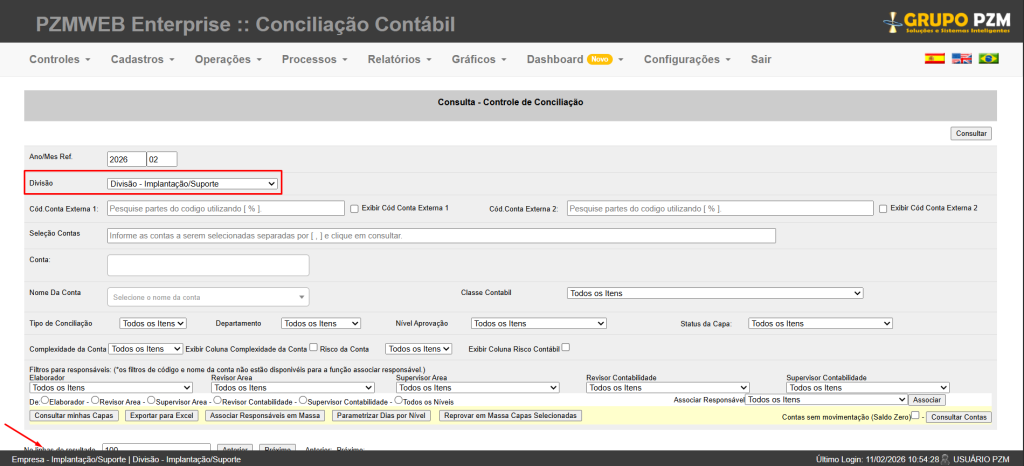
Task: Enable Exibir Cód Conta Externa 1 checkbox
Action: [354, 208]
